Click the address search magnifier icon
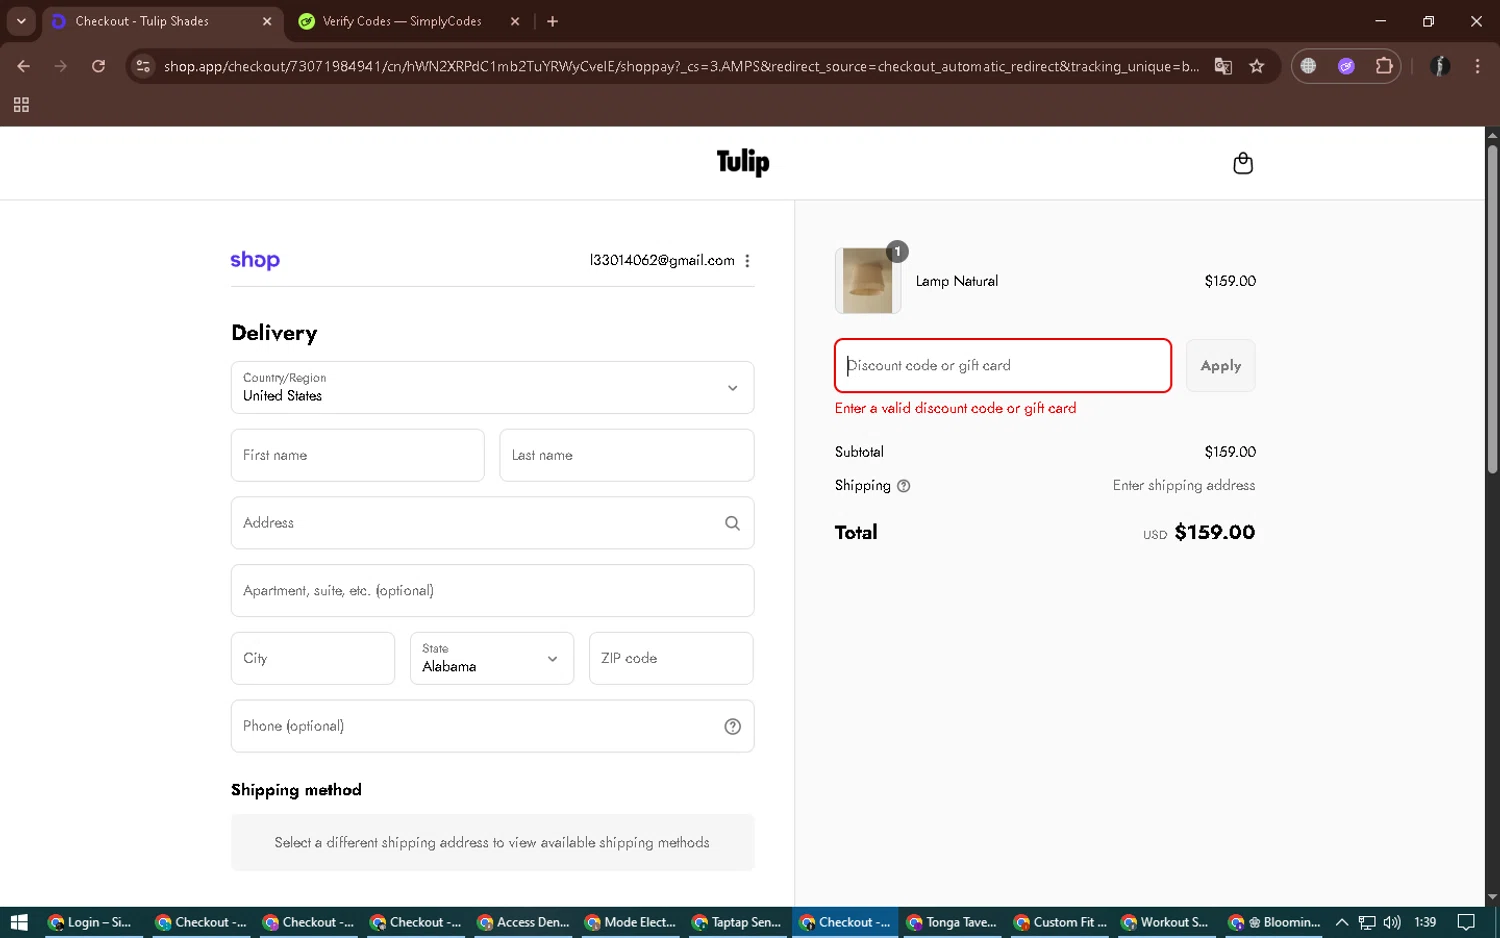This screenshot has width=1500, height=938. tap(732, 523)
